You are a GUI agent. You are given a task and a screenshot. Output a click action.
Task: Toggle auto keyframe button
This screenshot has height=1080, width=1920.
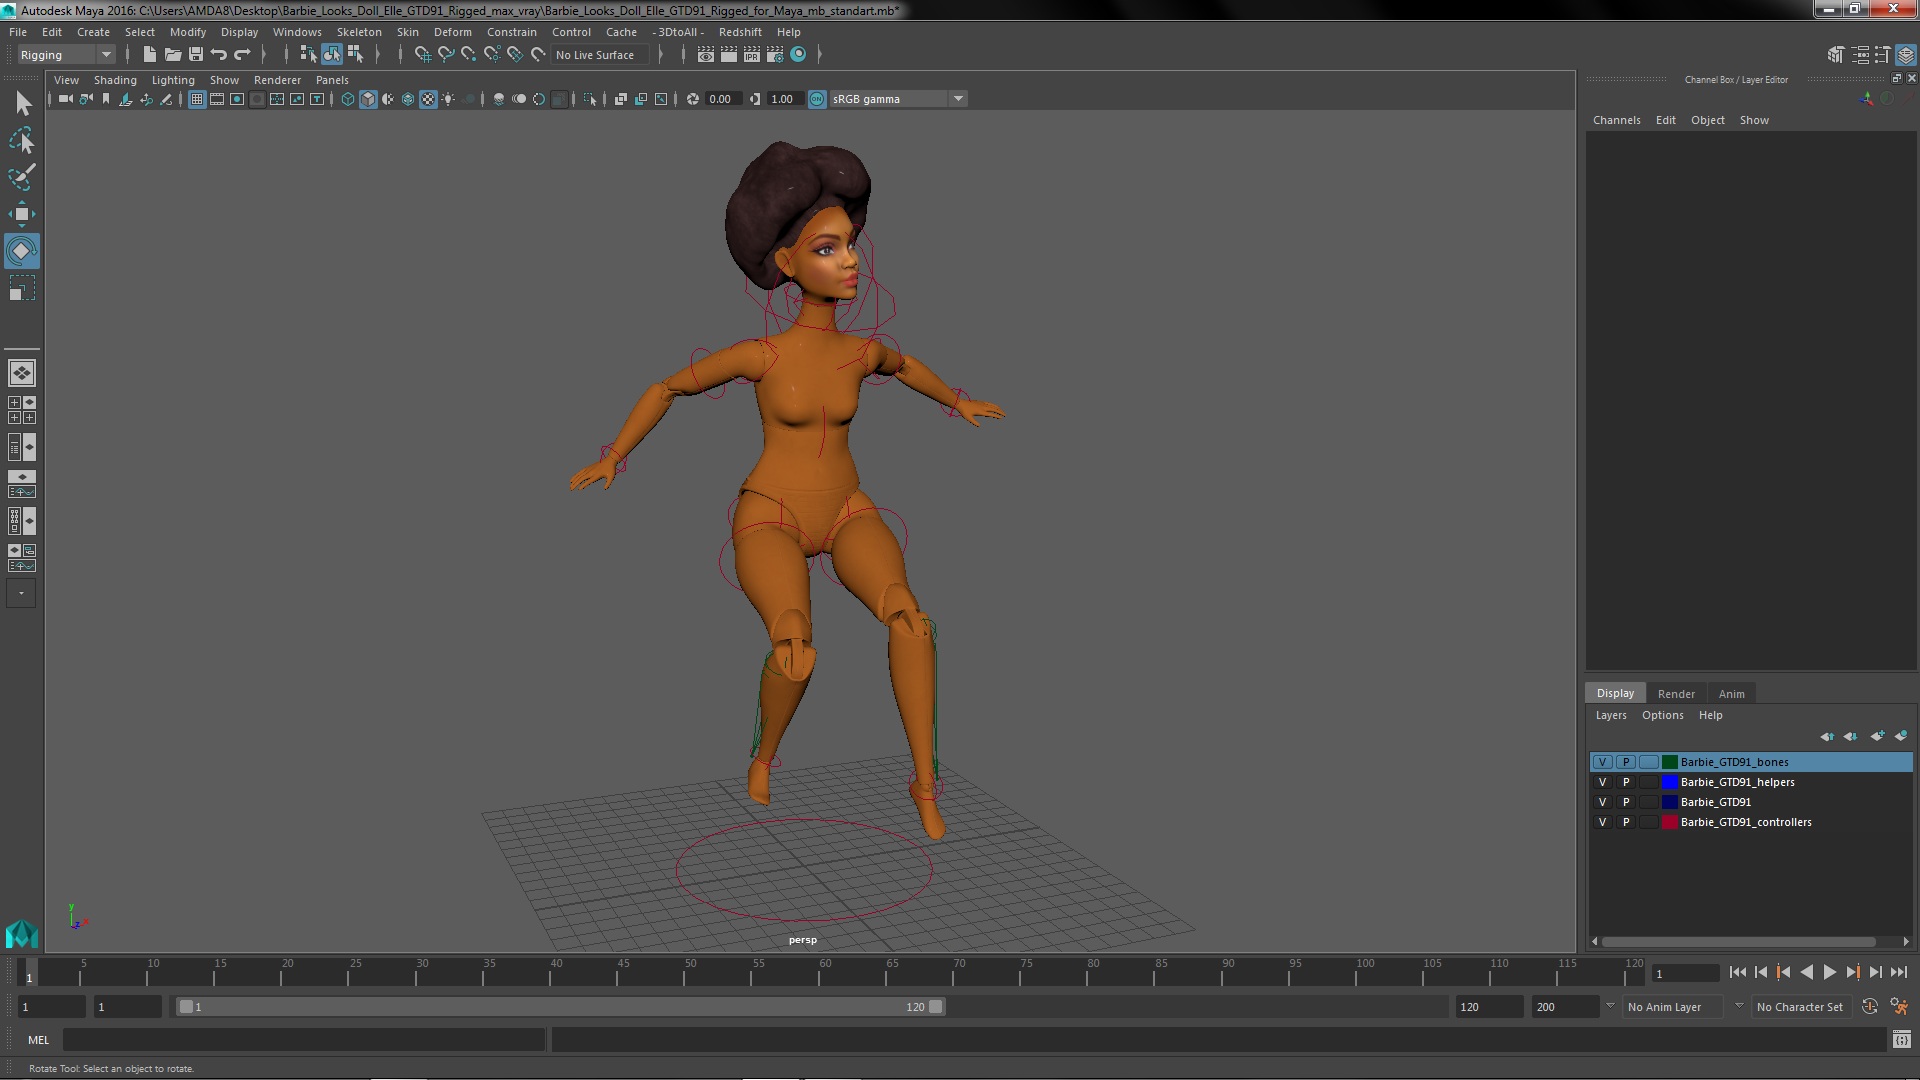point(1870,1007)
